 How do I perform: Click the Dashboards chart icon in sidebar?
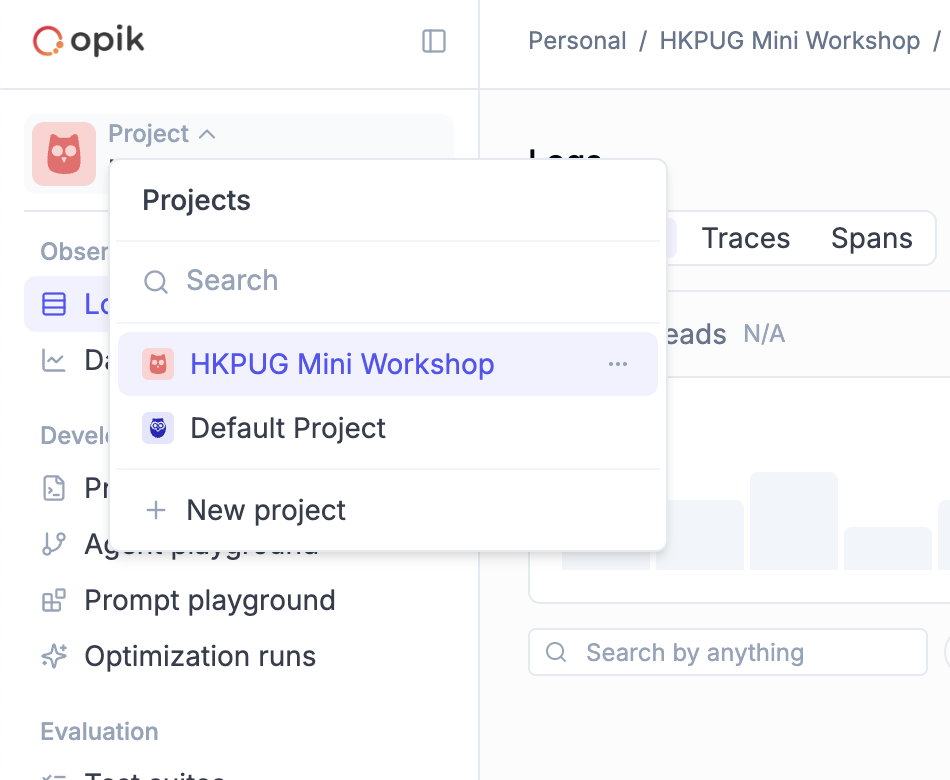coord(54,360)
